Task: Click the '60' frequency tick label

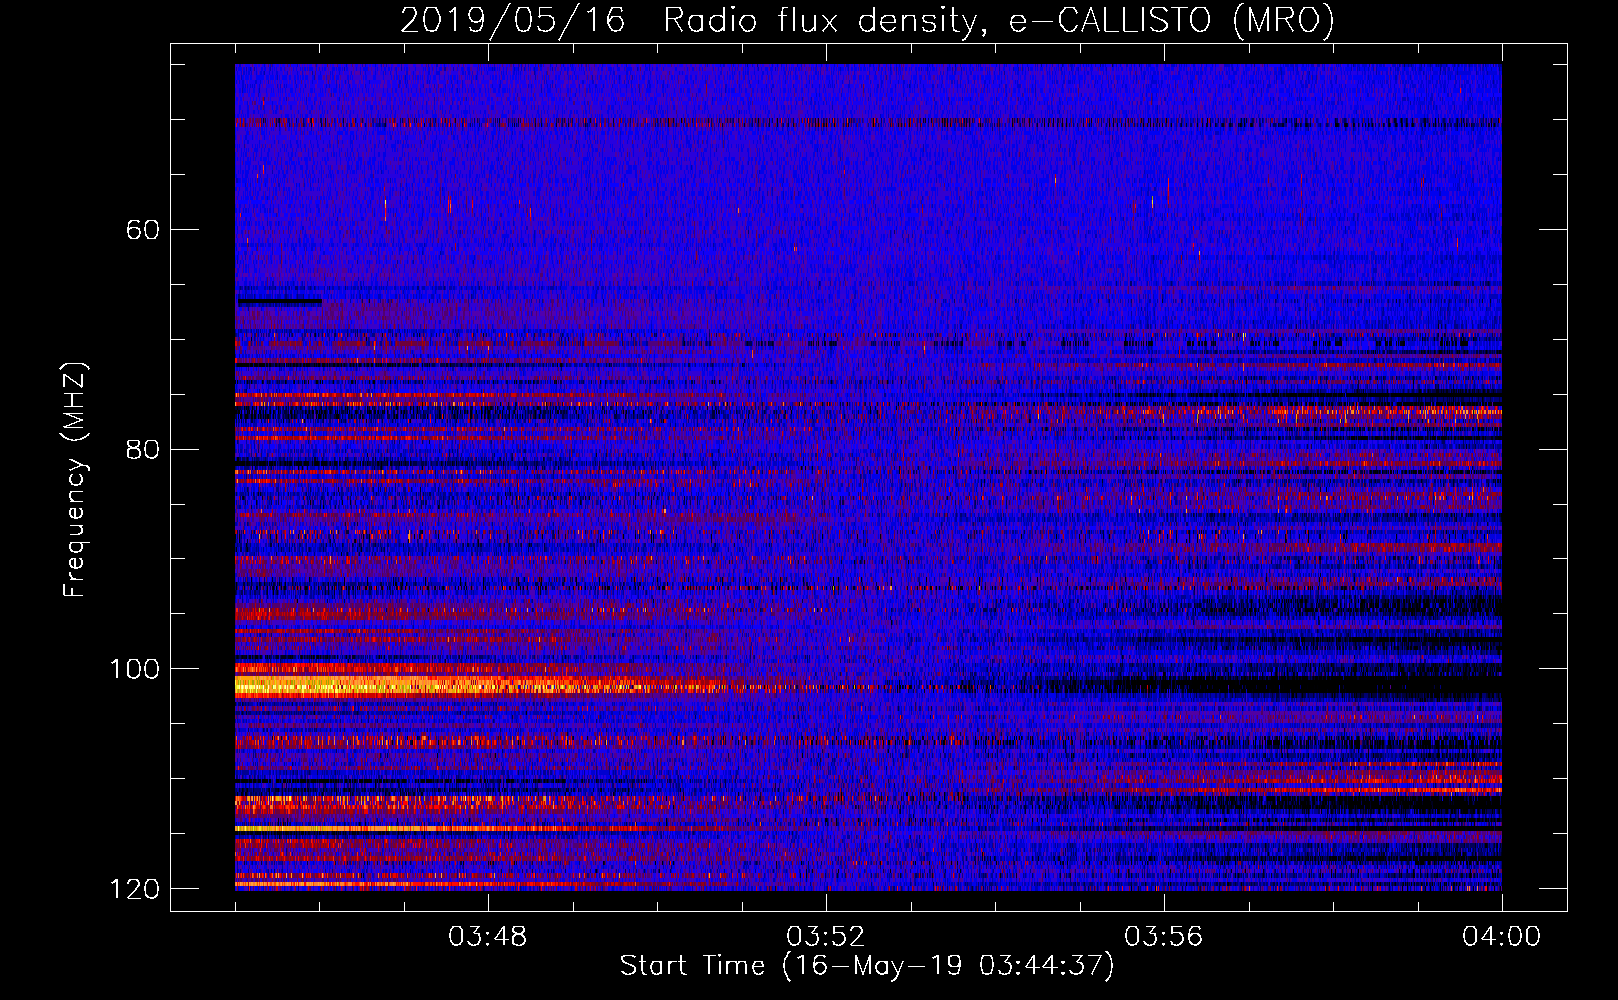Action: click(143, 230)
